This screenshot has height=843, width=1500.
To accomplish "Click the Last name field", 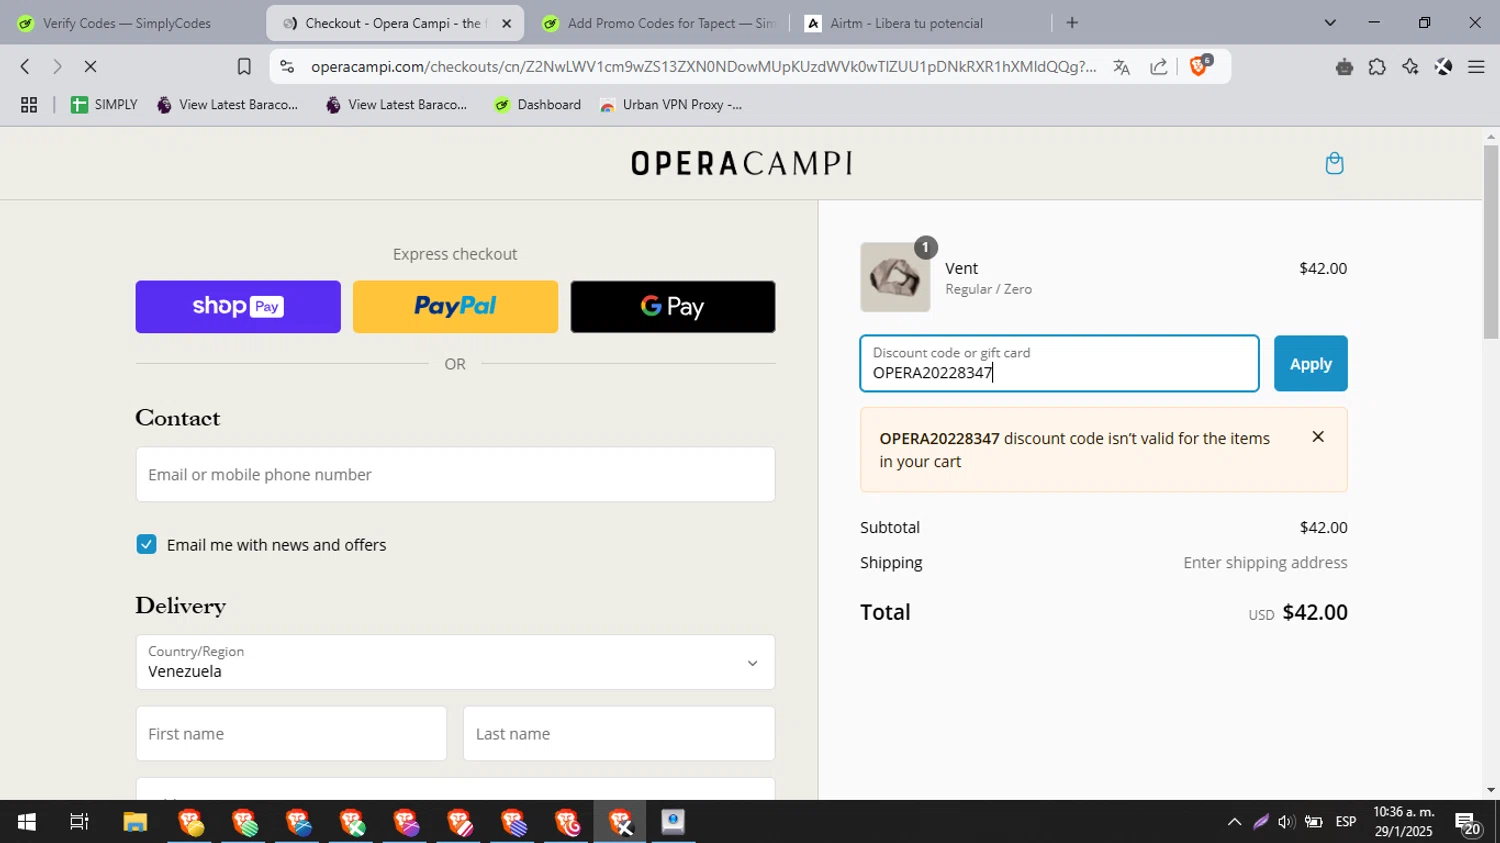I will pyautogui.click(x=619, y=734).
